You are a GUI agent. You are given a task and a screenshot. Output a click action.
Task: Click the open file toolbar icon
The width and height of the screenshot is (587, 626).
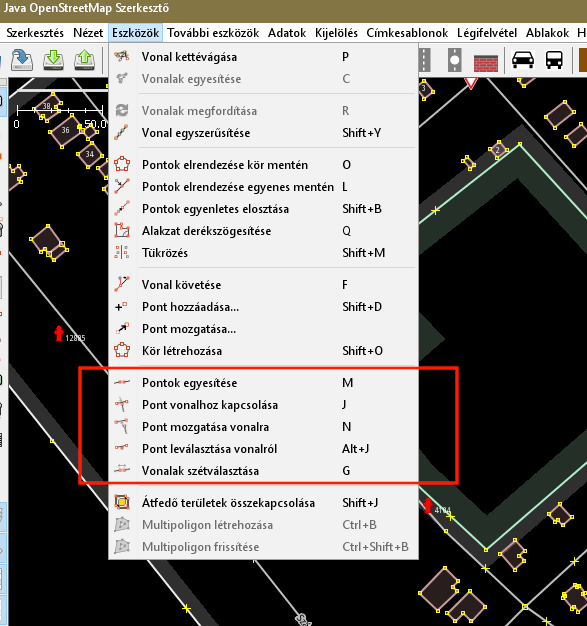[x=22, y=60]
